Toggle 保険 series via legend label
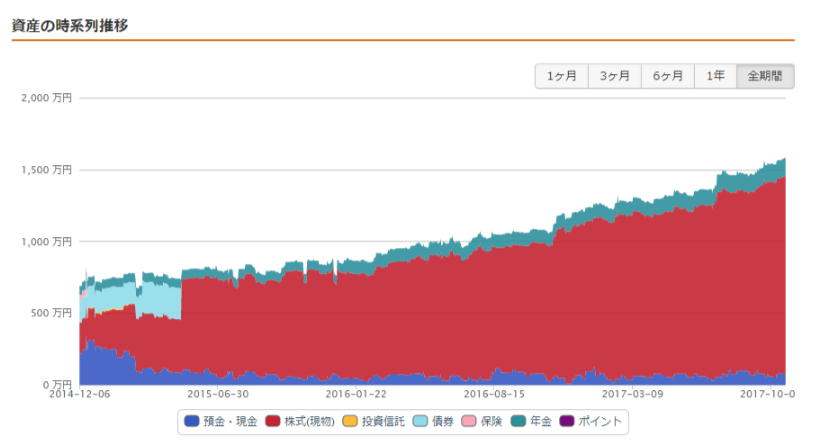This screenshot has height=440, width=815. pyautogui.click(x=492, y=421)
